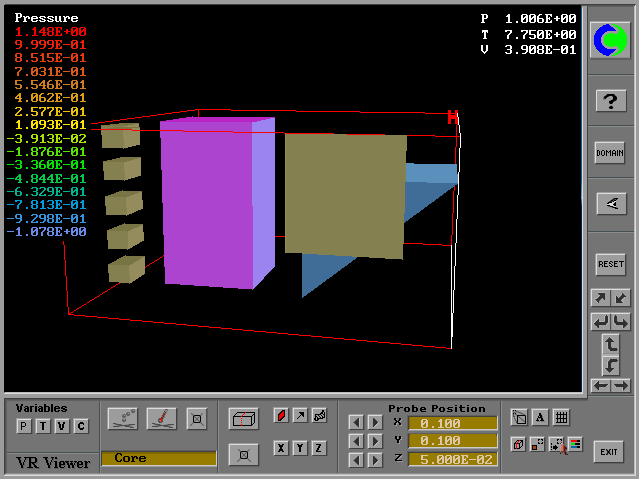Click the DOMAIN button

[610, 152]
